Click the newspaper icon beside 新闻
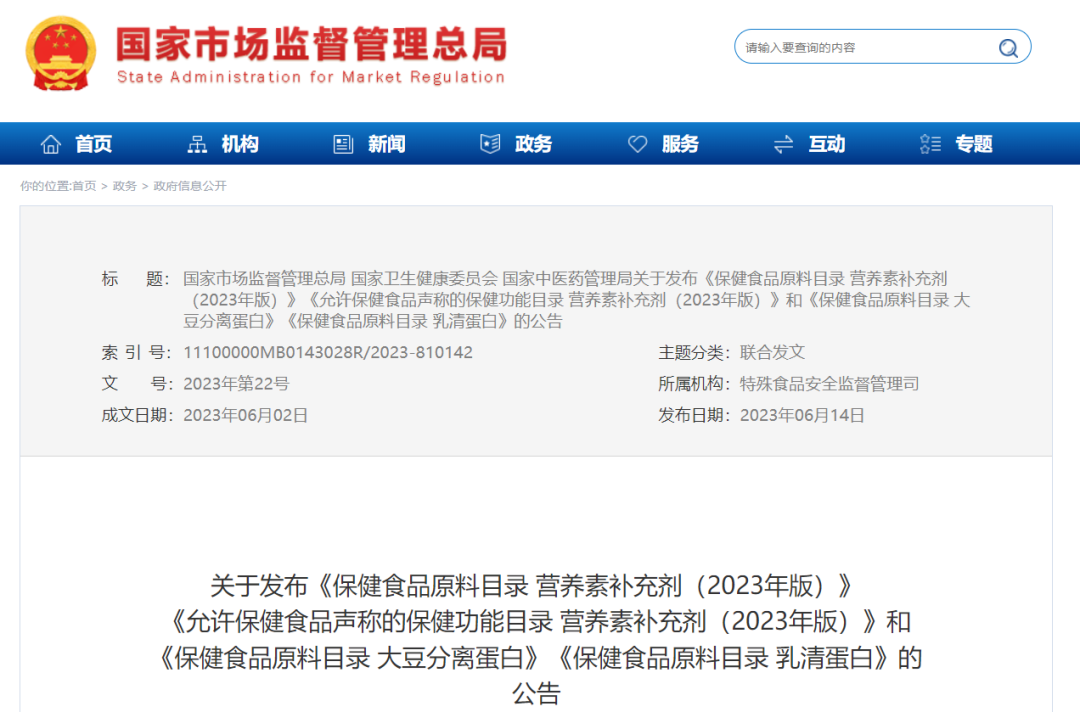The image size is (1080, 712). tap(343, 144)
